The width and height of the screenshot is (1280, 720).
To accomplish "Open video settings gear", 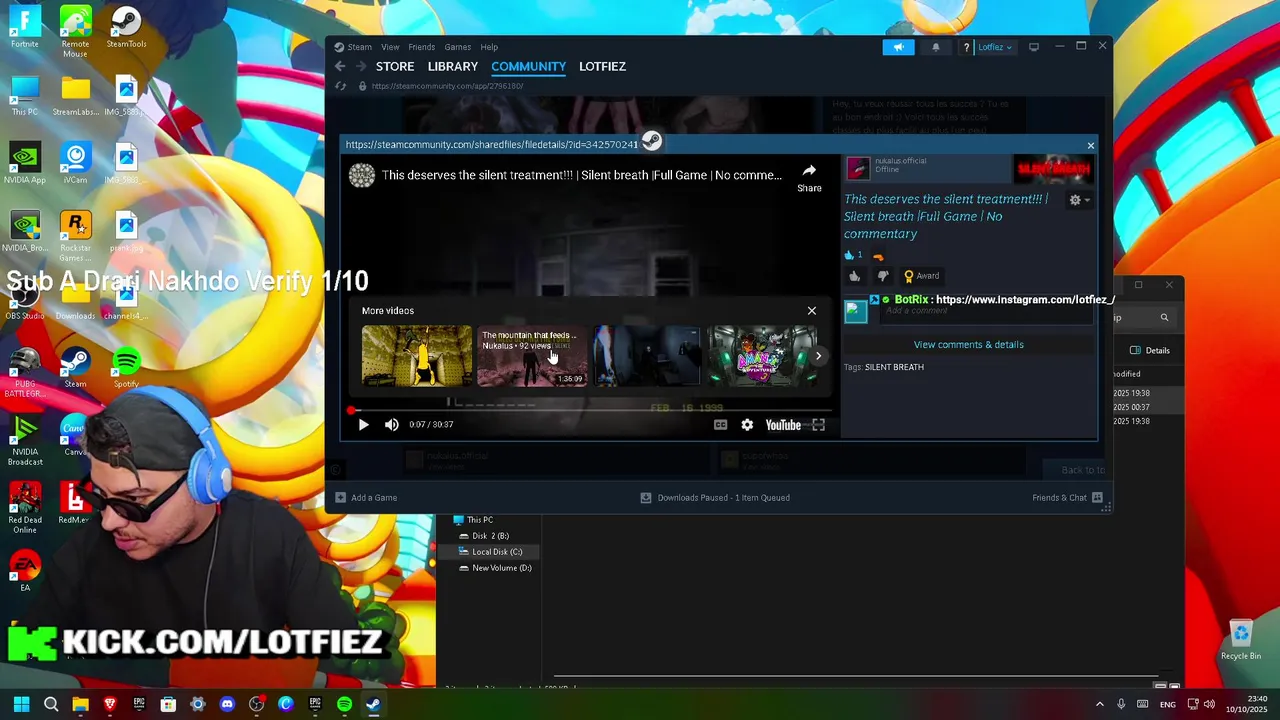I will (x=747, y=425).
